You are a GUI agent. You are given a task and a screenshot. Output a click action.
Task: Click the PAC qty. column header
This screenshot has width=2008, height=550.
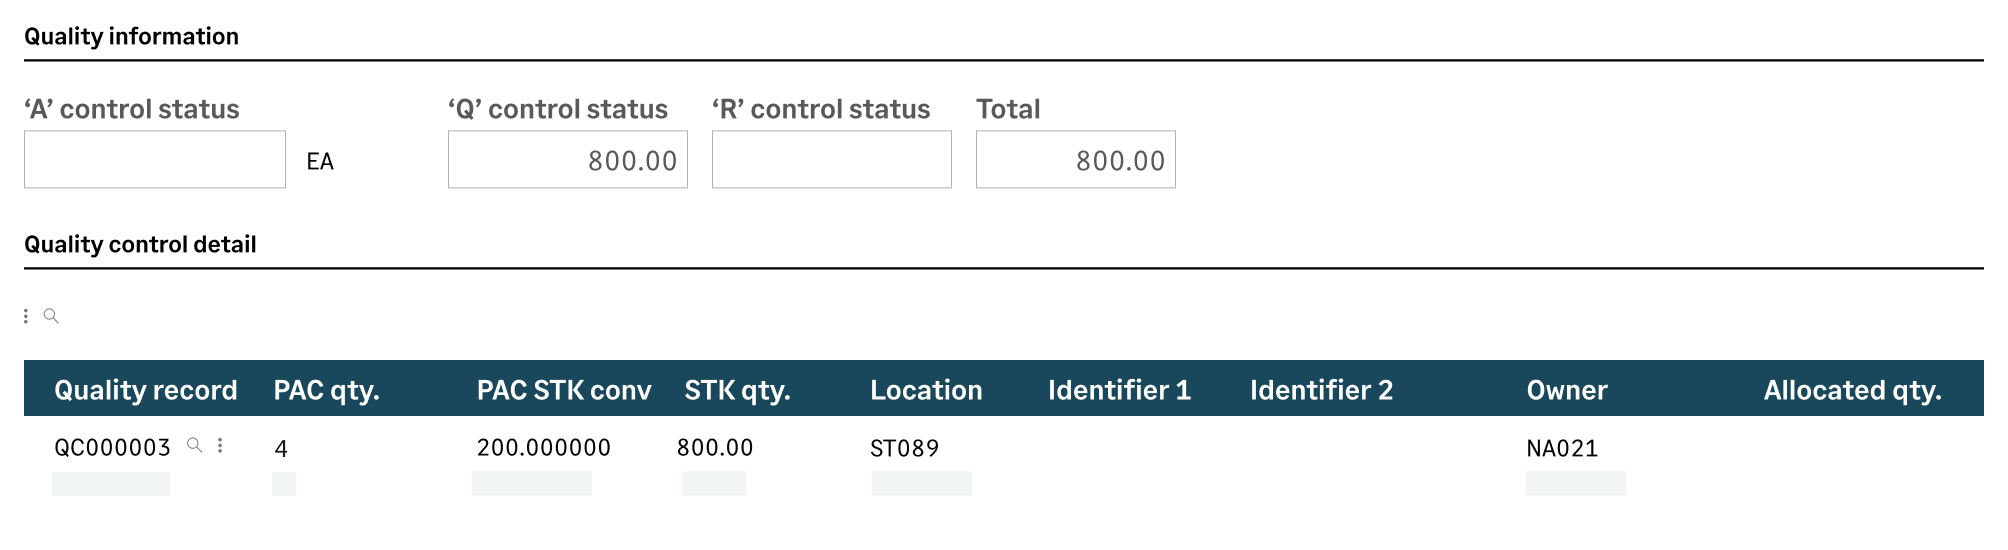(327, 390)
